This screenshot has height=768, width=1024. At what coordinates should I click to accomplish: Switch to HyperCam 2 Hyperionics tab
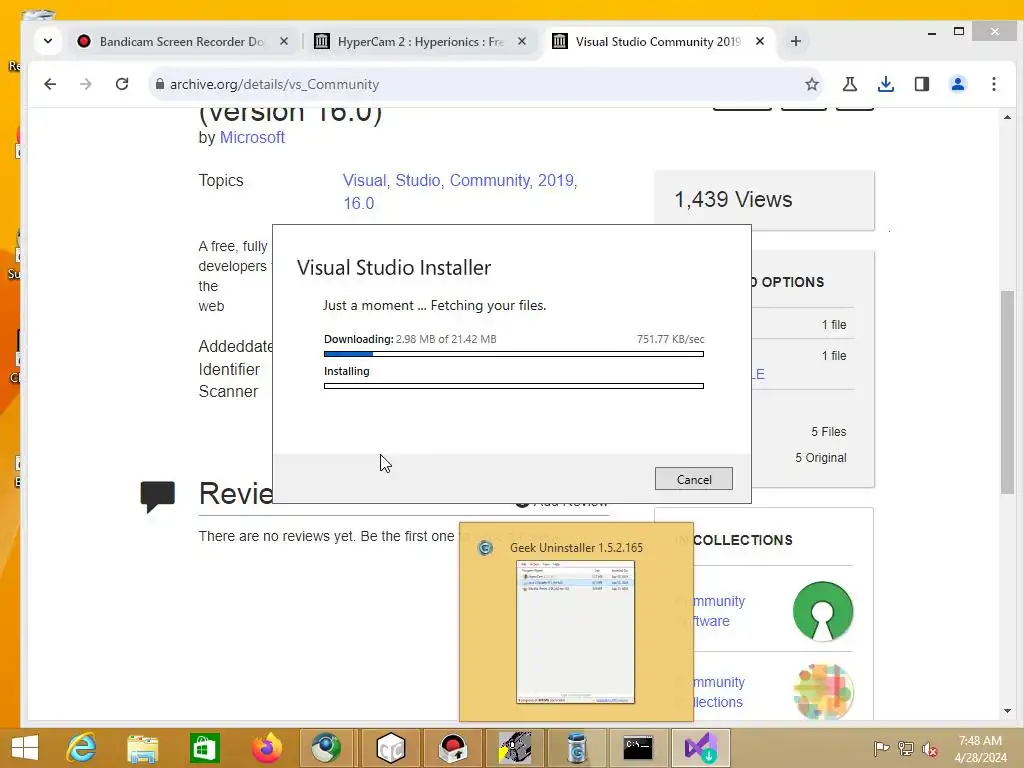click(421, 41)
